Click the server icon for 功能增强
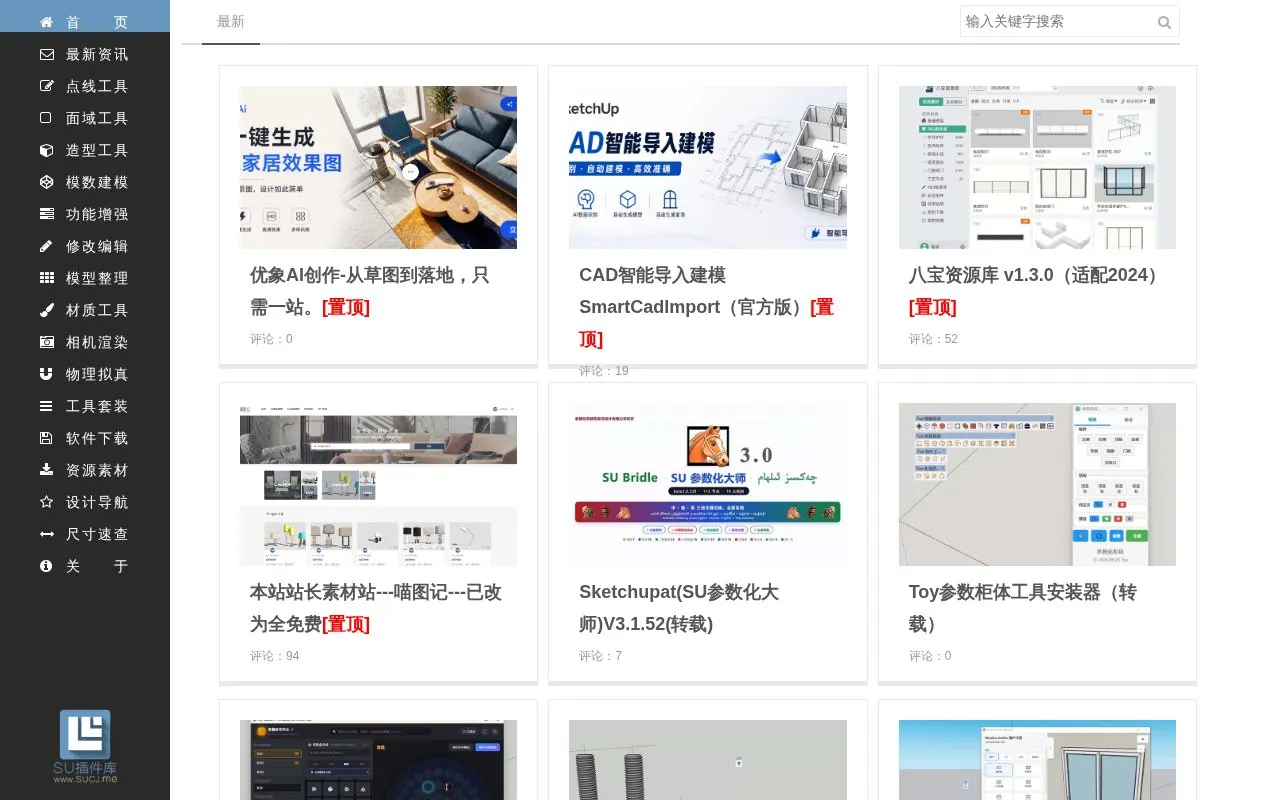 tap(46, 214)
